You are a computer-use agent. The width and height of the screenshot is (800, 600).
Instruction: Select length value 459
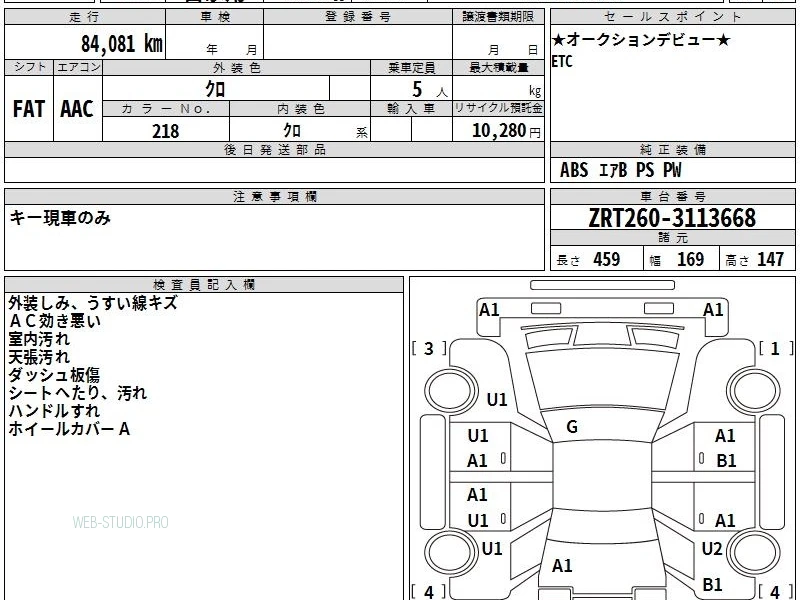(607, 259)
